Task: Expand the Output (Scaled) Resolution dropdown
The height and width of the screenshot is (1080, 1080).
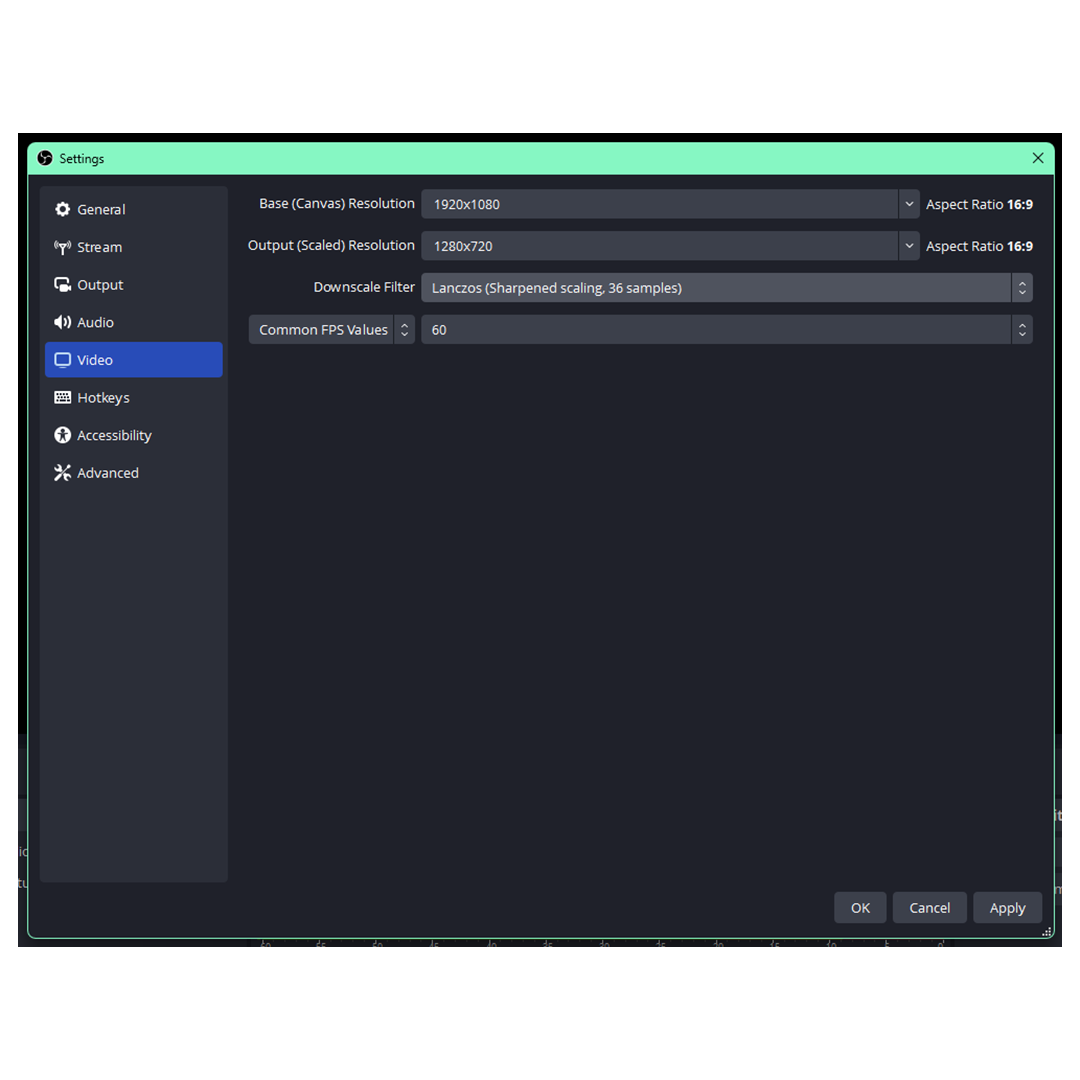Action: (x=908, y=246)
